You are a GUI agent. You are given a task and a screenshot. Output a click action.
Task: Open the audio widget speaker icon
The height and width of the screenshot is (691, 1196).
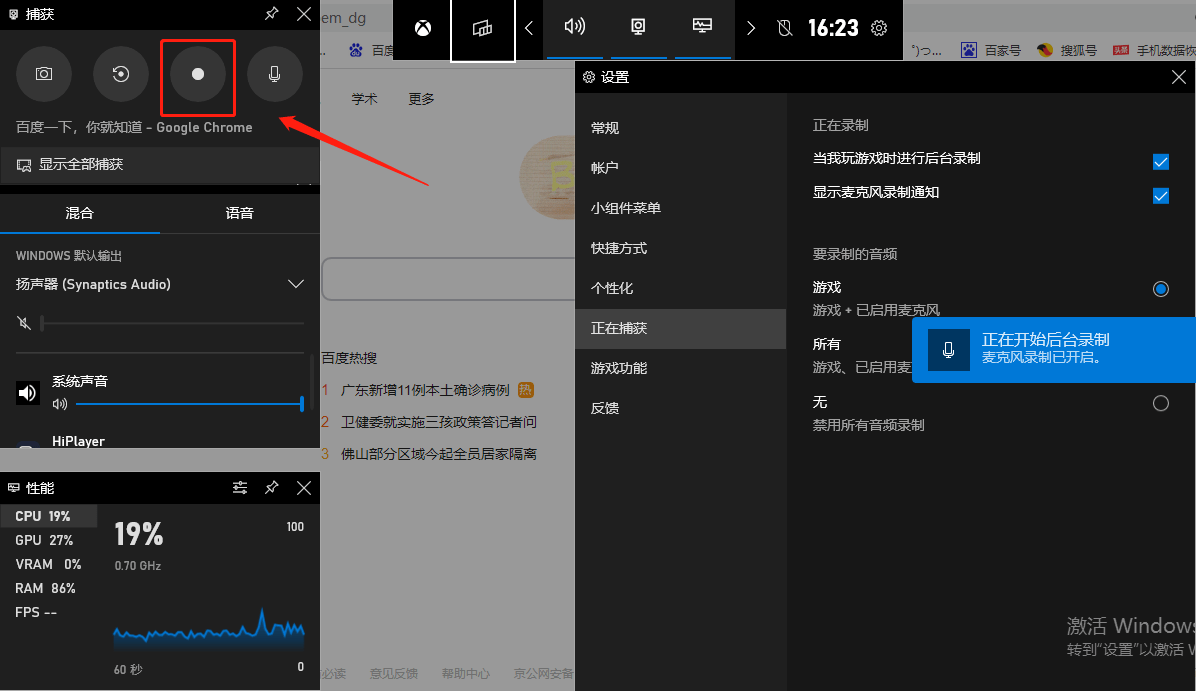click(575, 25)
